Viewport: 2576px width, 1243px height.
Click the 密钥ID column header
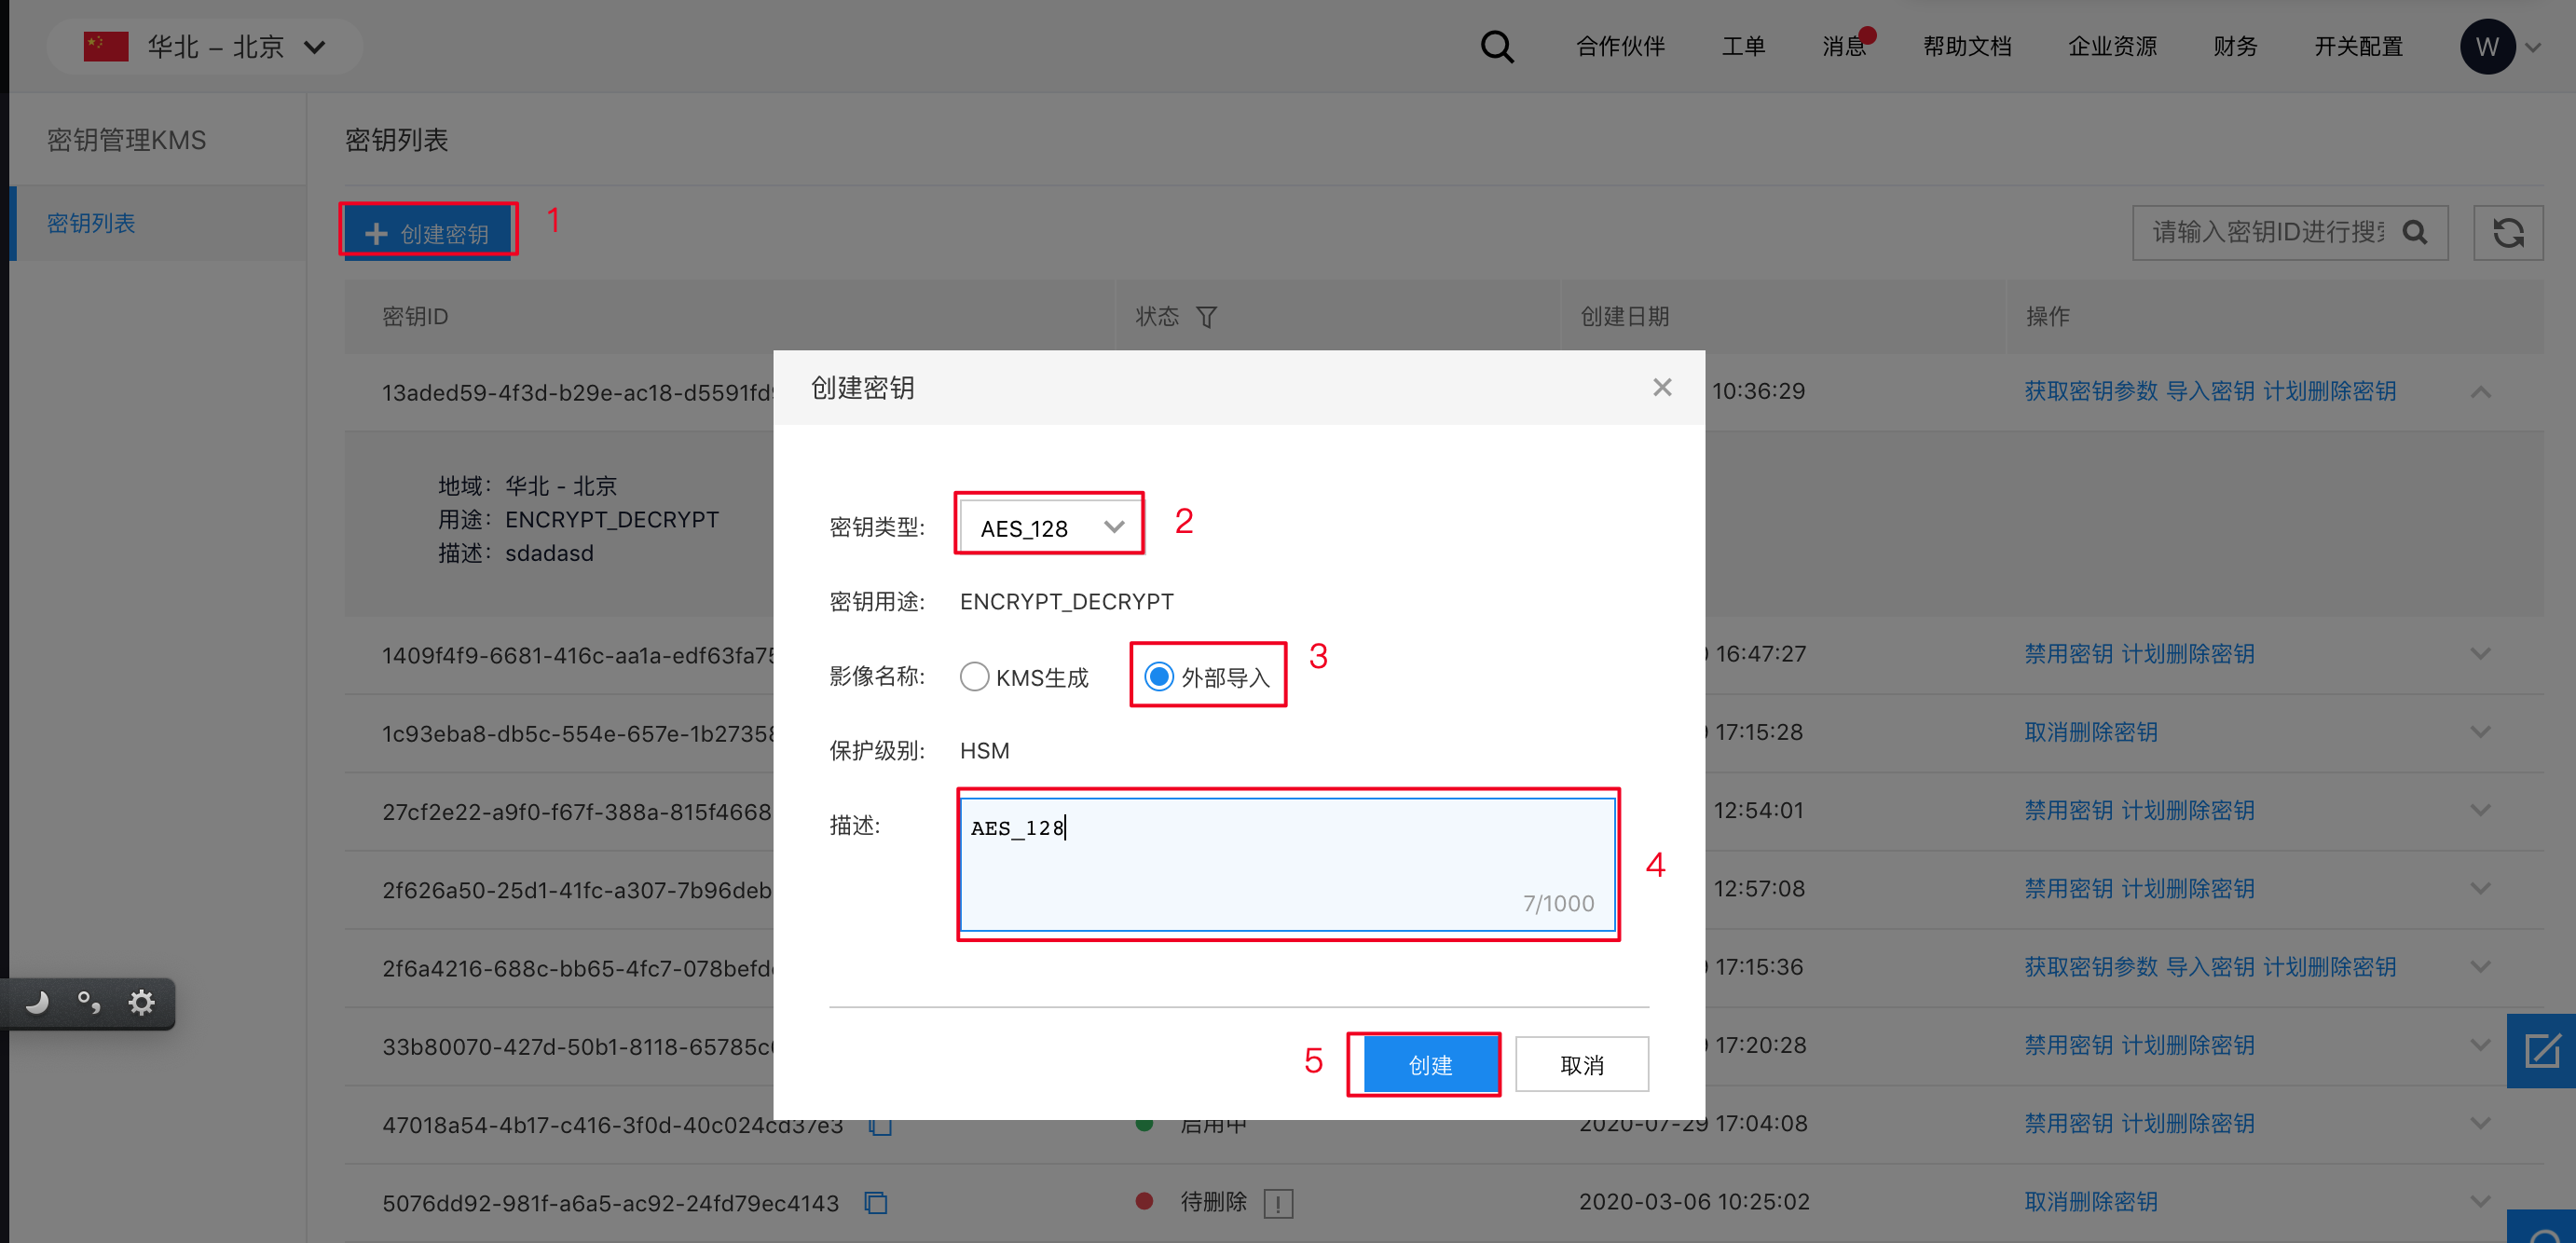[415, 317]
